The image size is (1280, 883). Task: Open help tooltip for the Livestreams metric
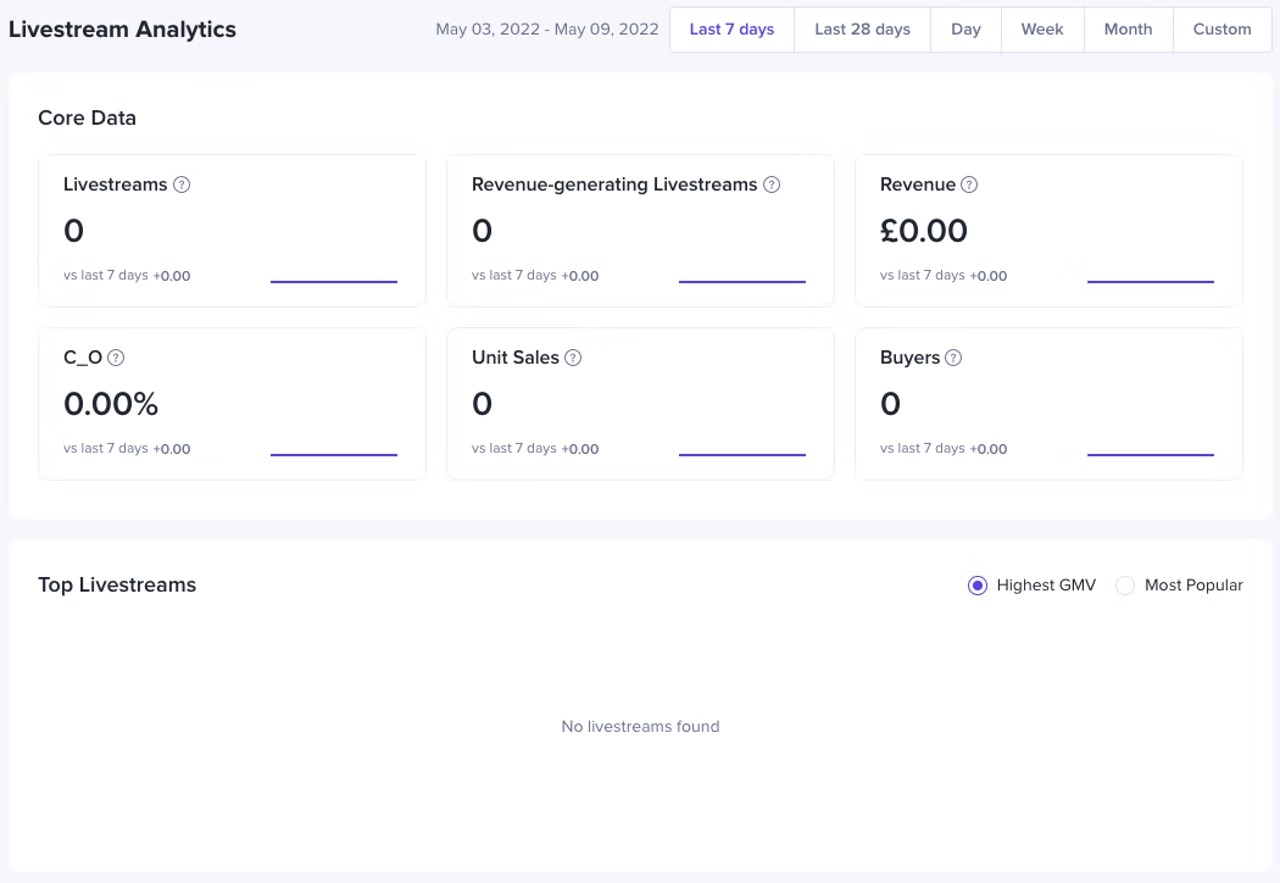pyautogui.click(x=182, y=184)
